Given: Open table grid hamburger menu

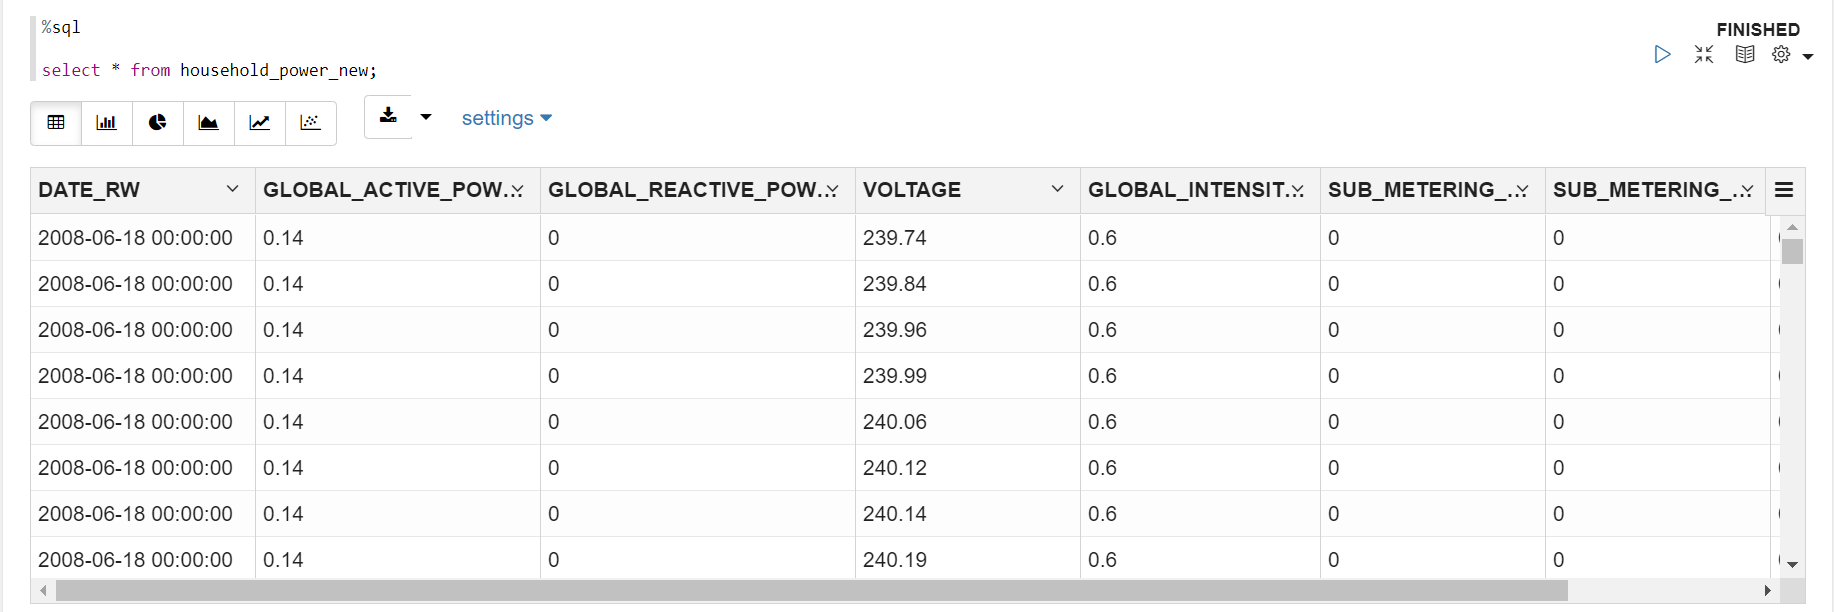Looking at the screenshot, I should pos(1784,190).
